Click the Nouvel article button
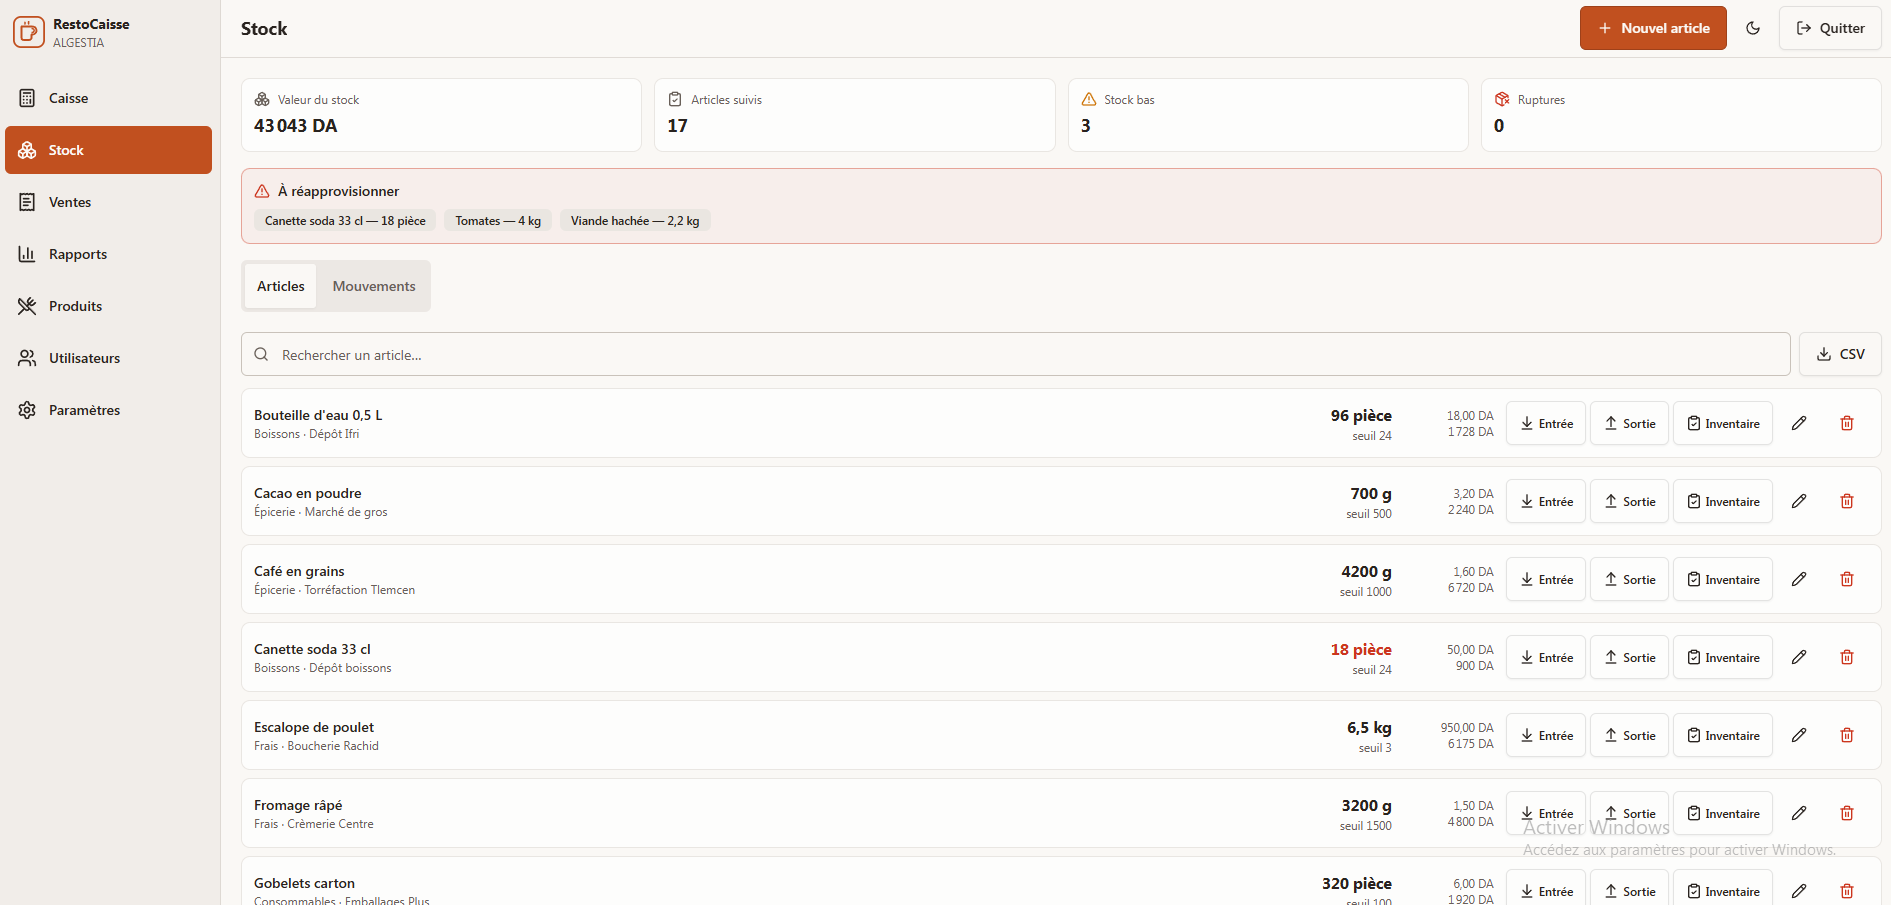Image resolution: width=1891 pixels, height=905 pixels. point(1653,28)
